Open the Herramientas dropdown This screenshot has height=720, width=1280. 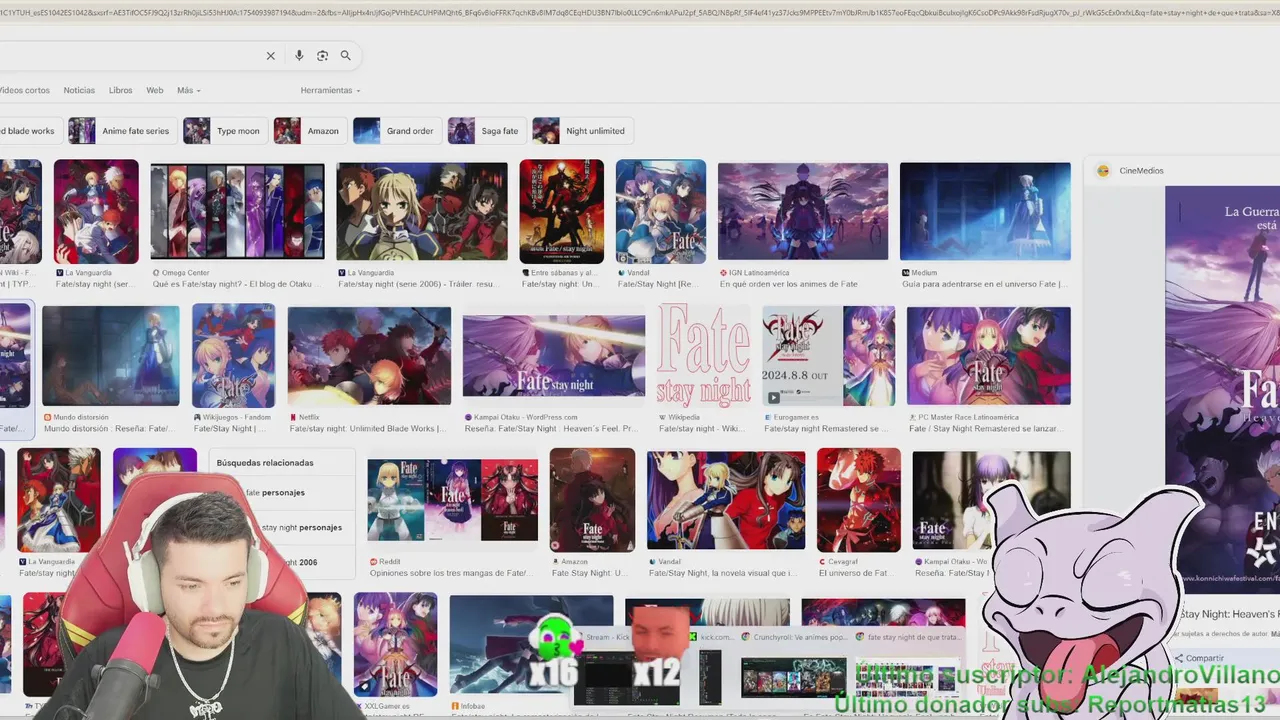[330, 90]
